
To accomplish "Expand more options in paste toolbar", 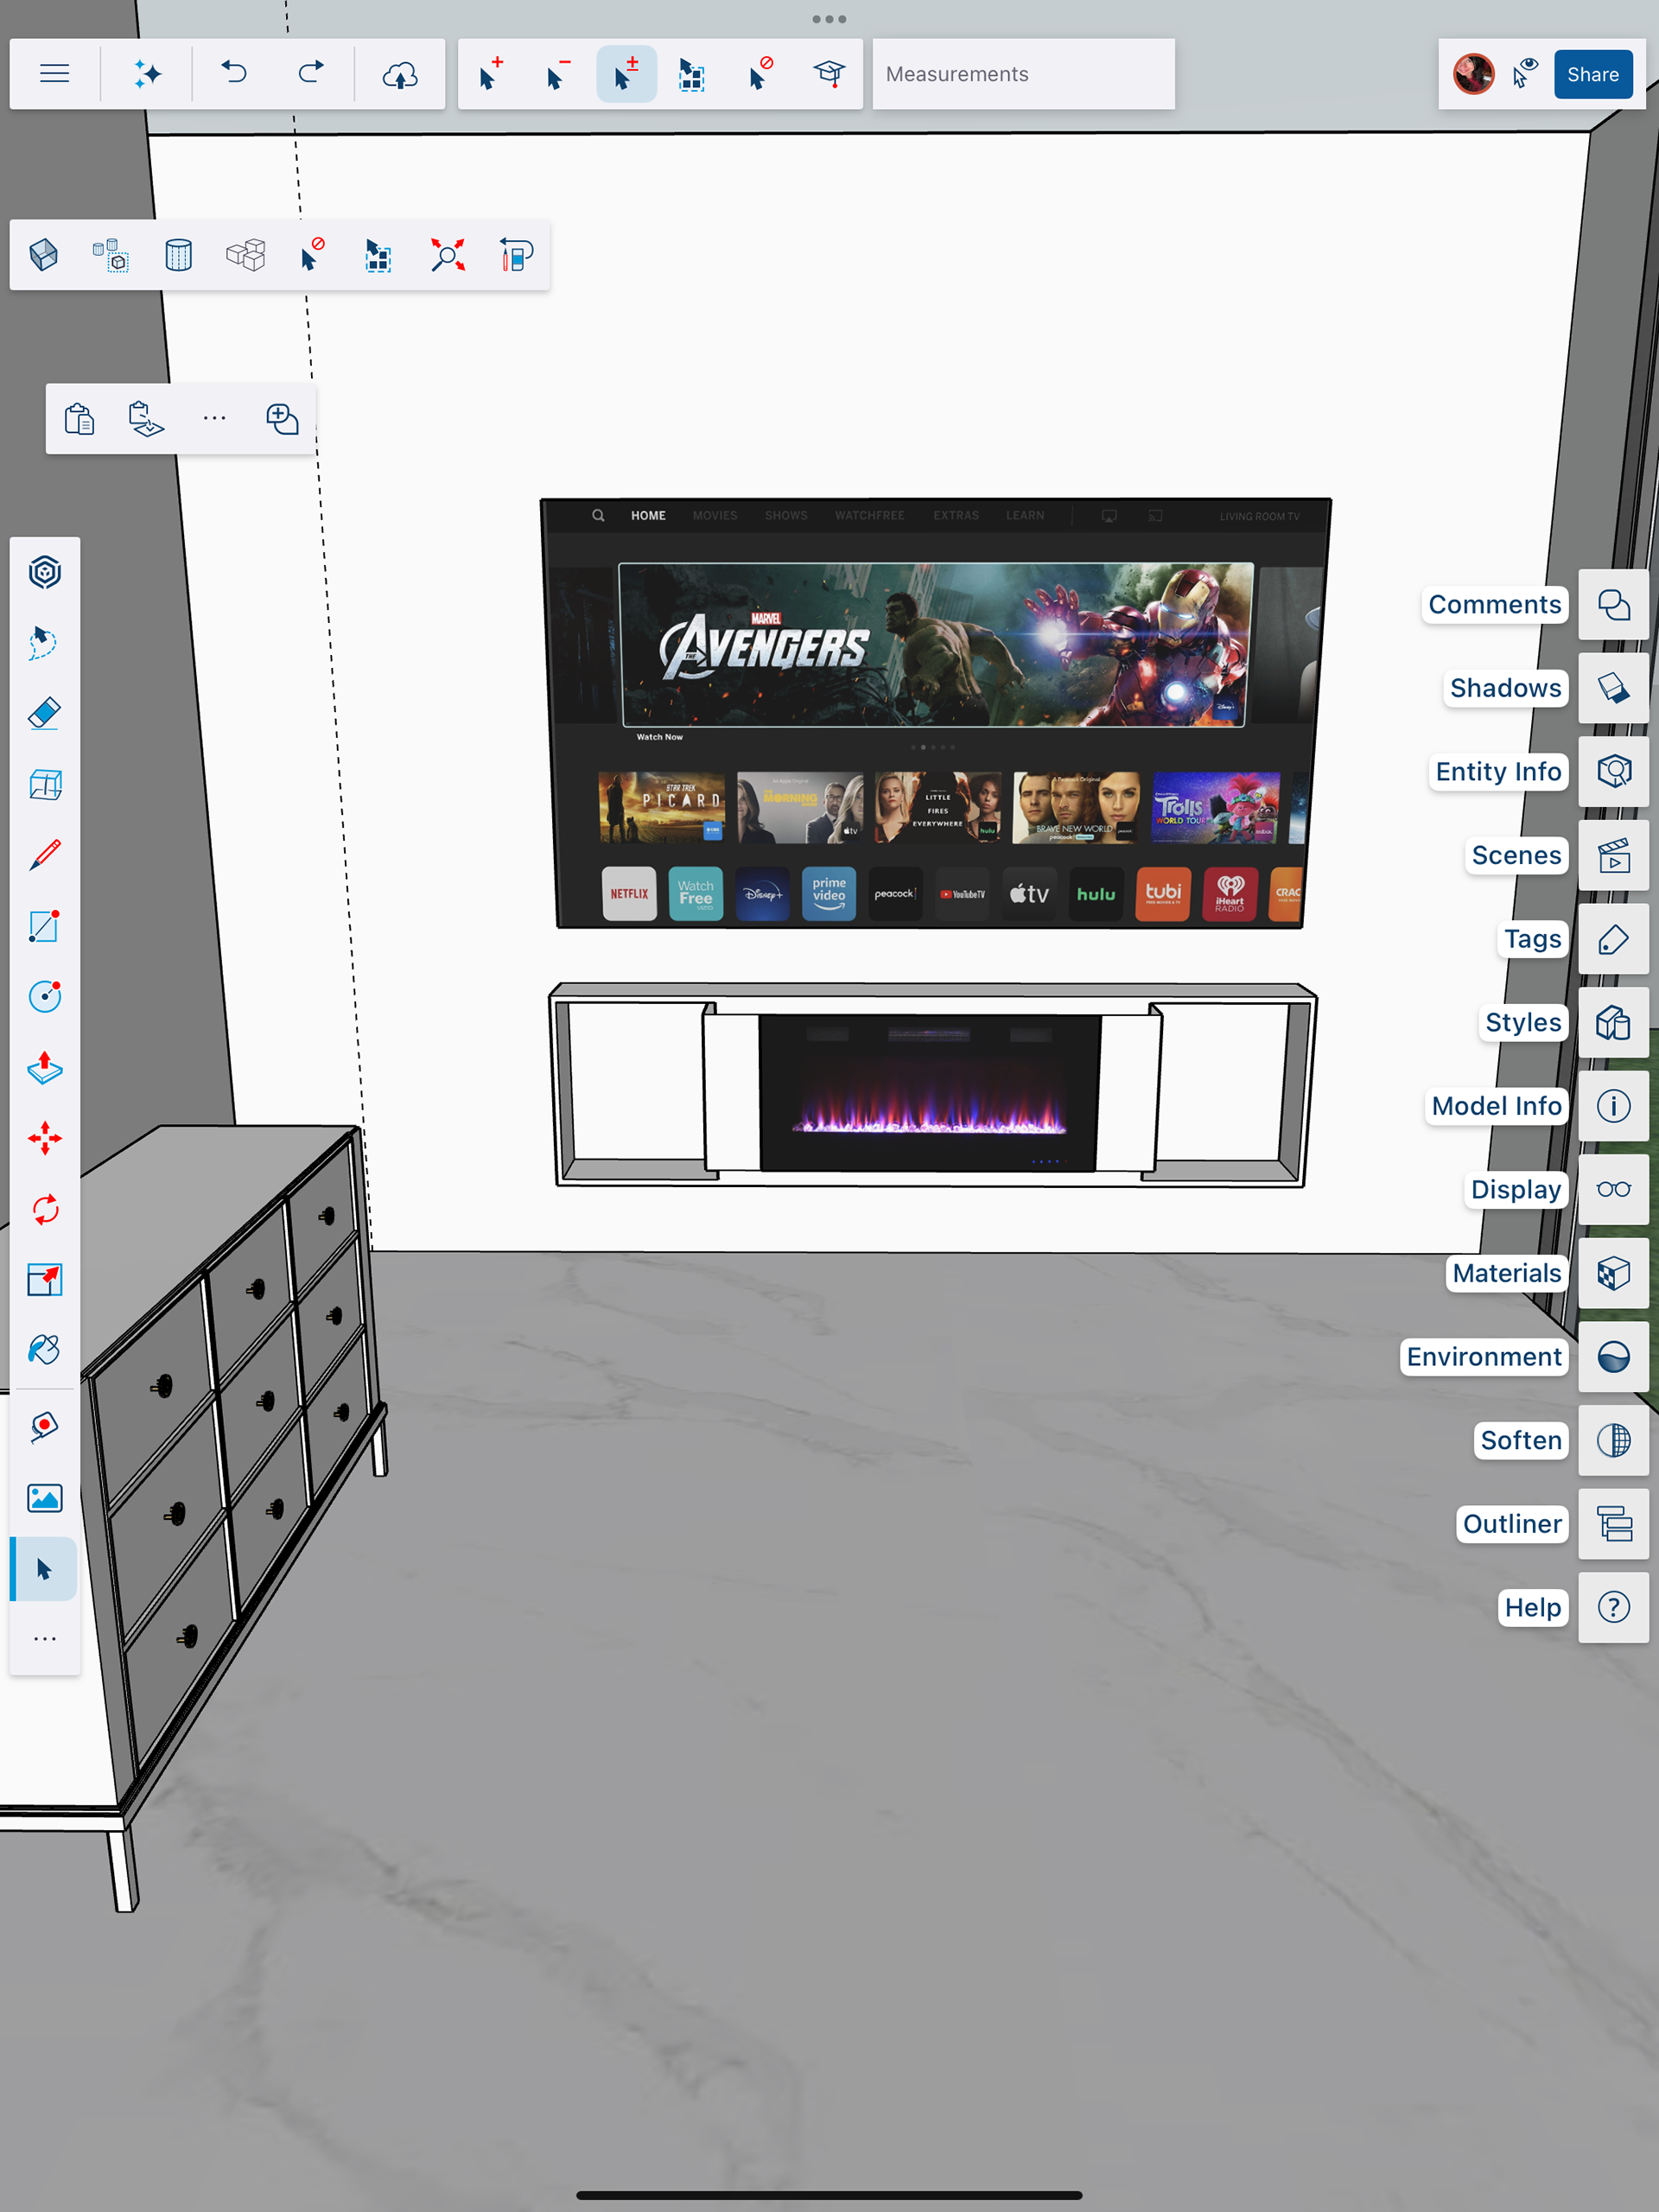I will click(x=214, y=418).
